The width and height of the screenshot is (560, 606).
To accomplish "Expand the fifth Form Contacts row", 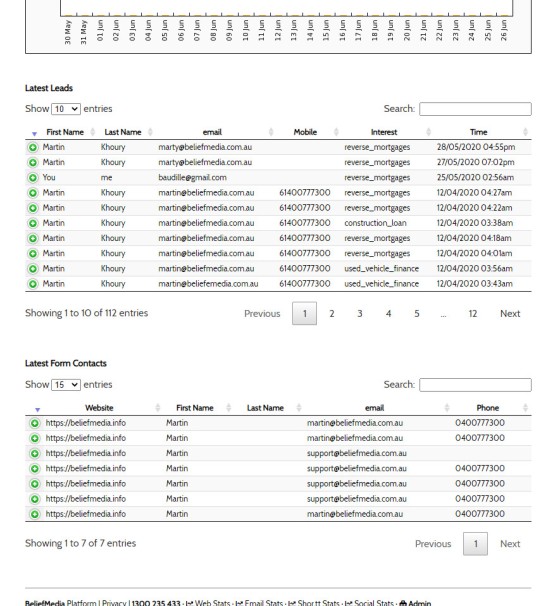I will pos(34,484).
